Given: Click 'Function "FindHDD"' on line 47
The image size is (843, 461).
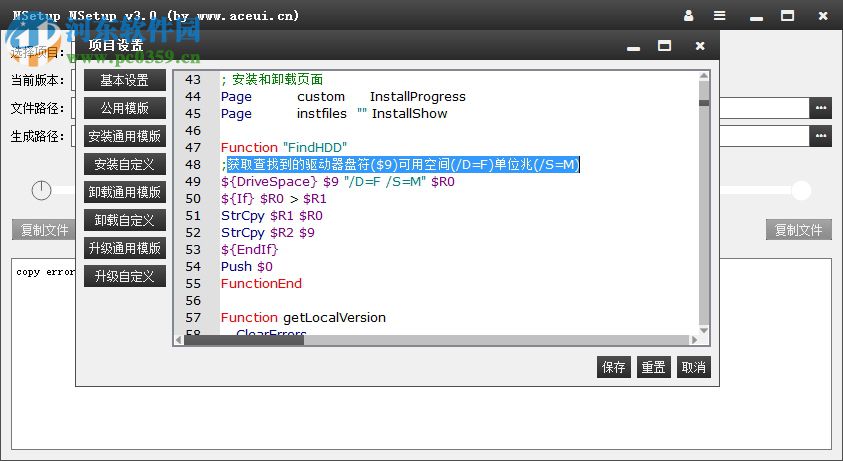Looking at the screenshot, I should pos(284,147).
